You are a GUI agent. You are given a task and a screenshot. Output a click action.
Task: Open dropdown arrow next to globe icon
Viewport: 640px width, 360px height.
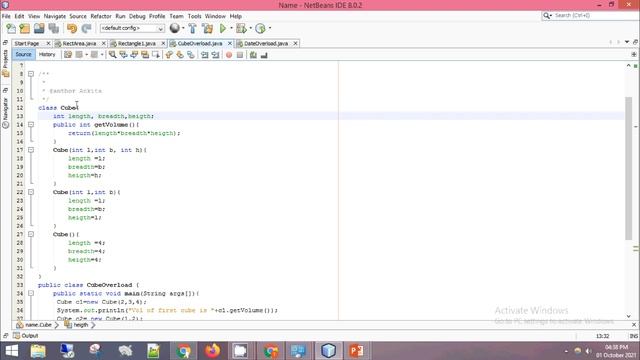tap(183, 28)
